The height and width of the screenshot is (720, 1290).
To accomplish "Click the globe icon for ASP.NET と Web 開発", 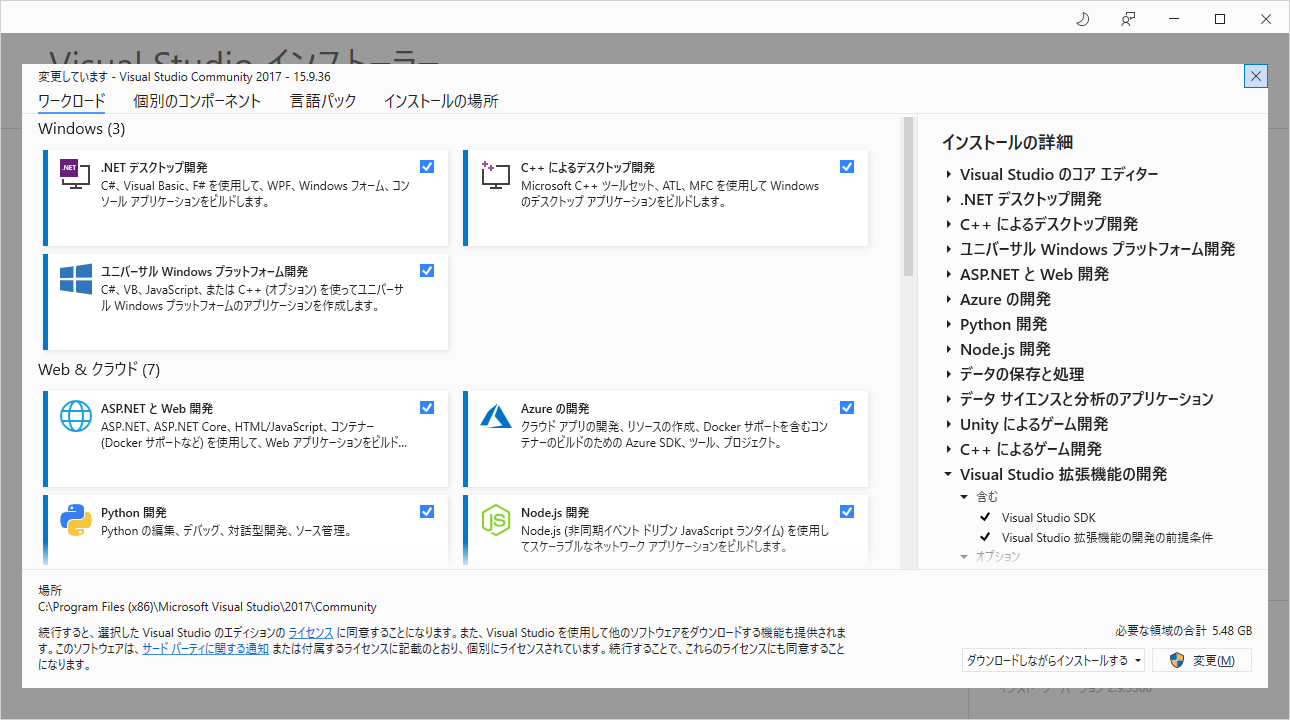I will [x=75, y=416].
